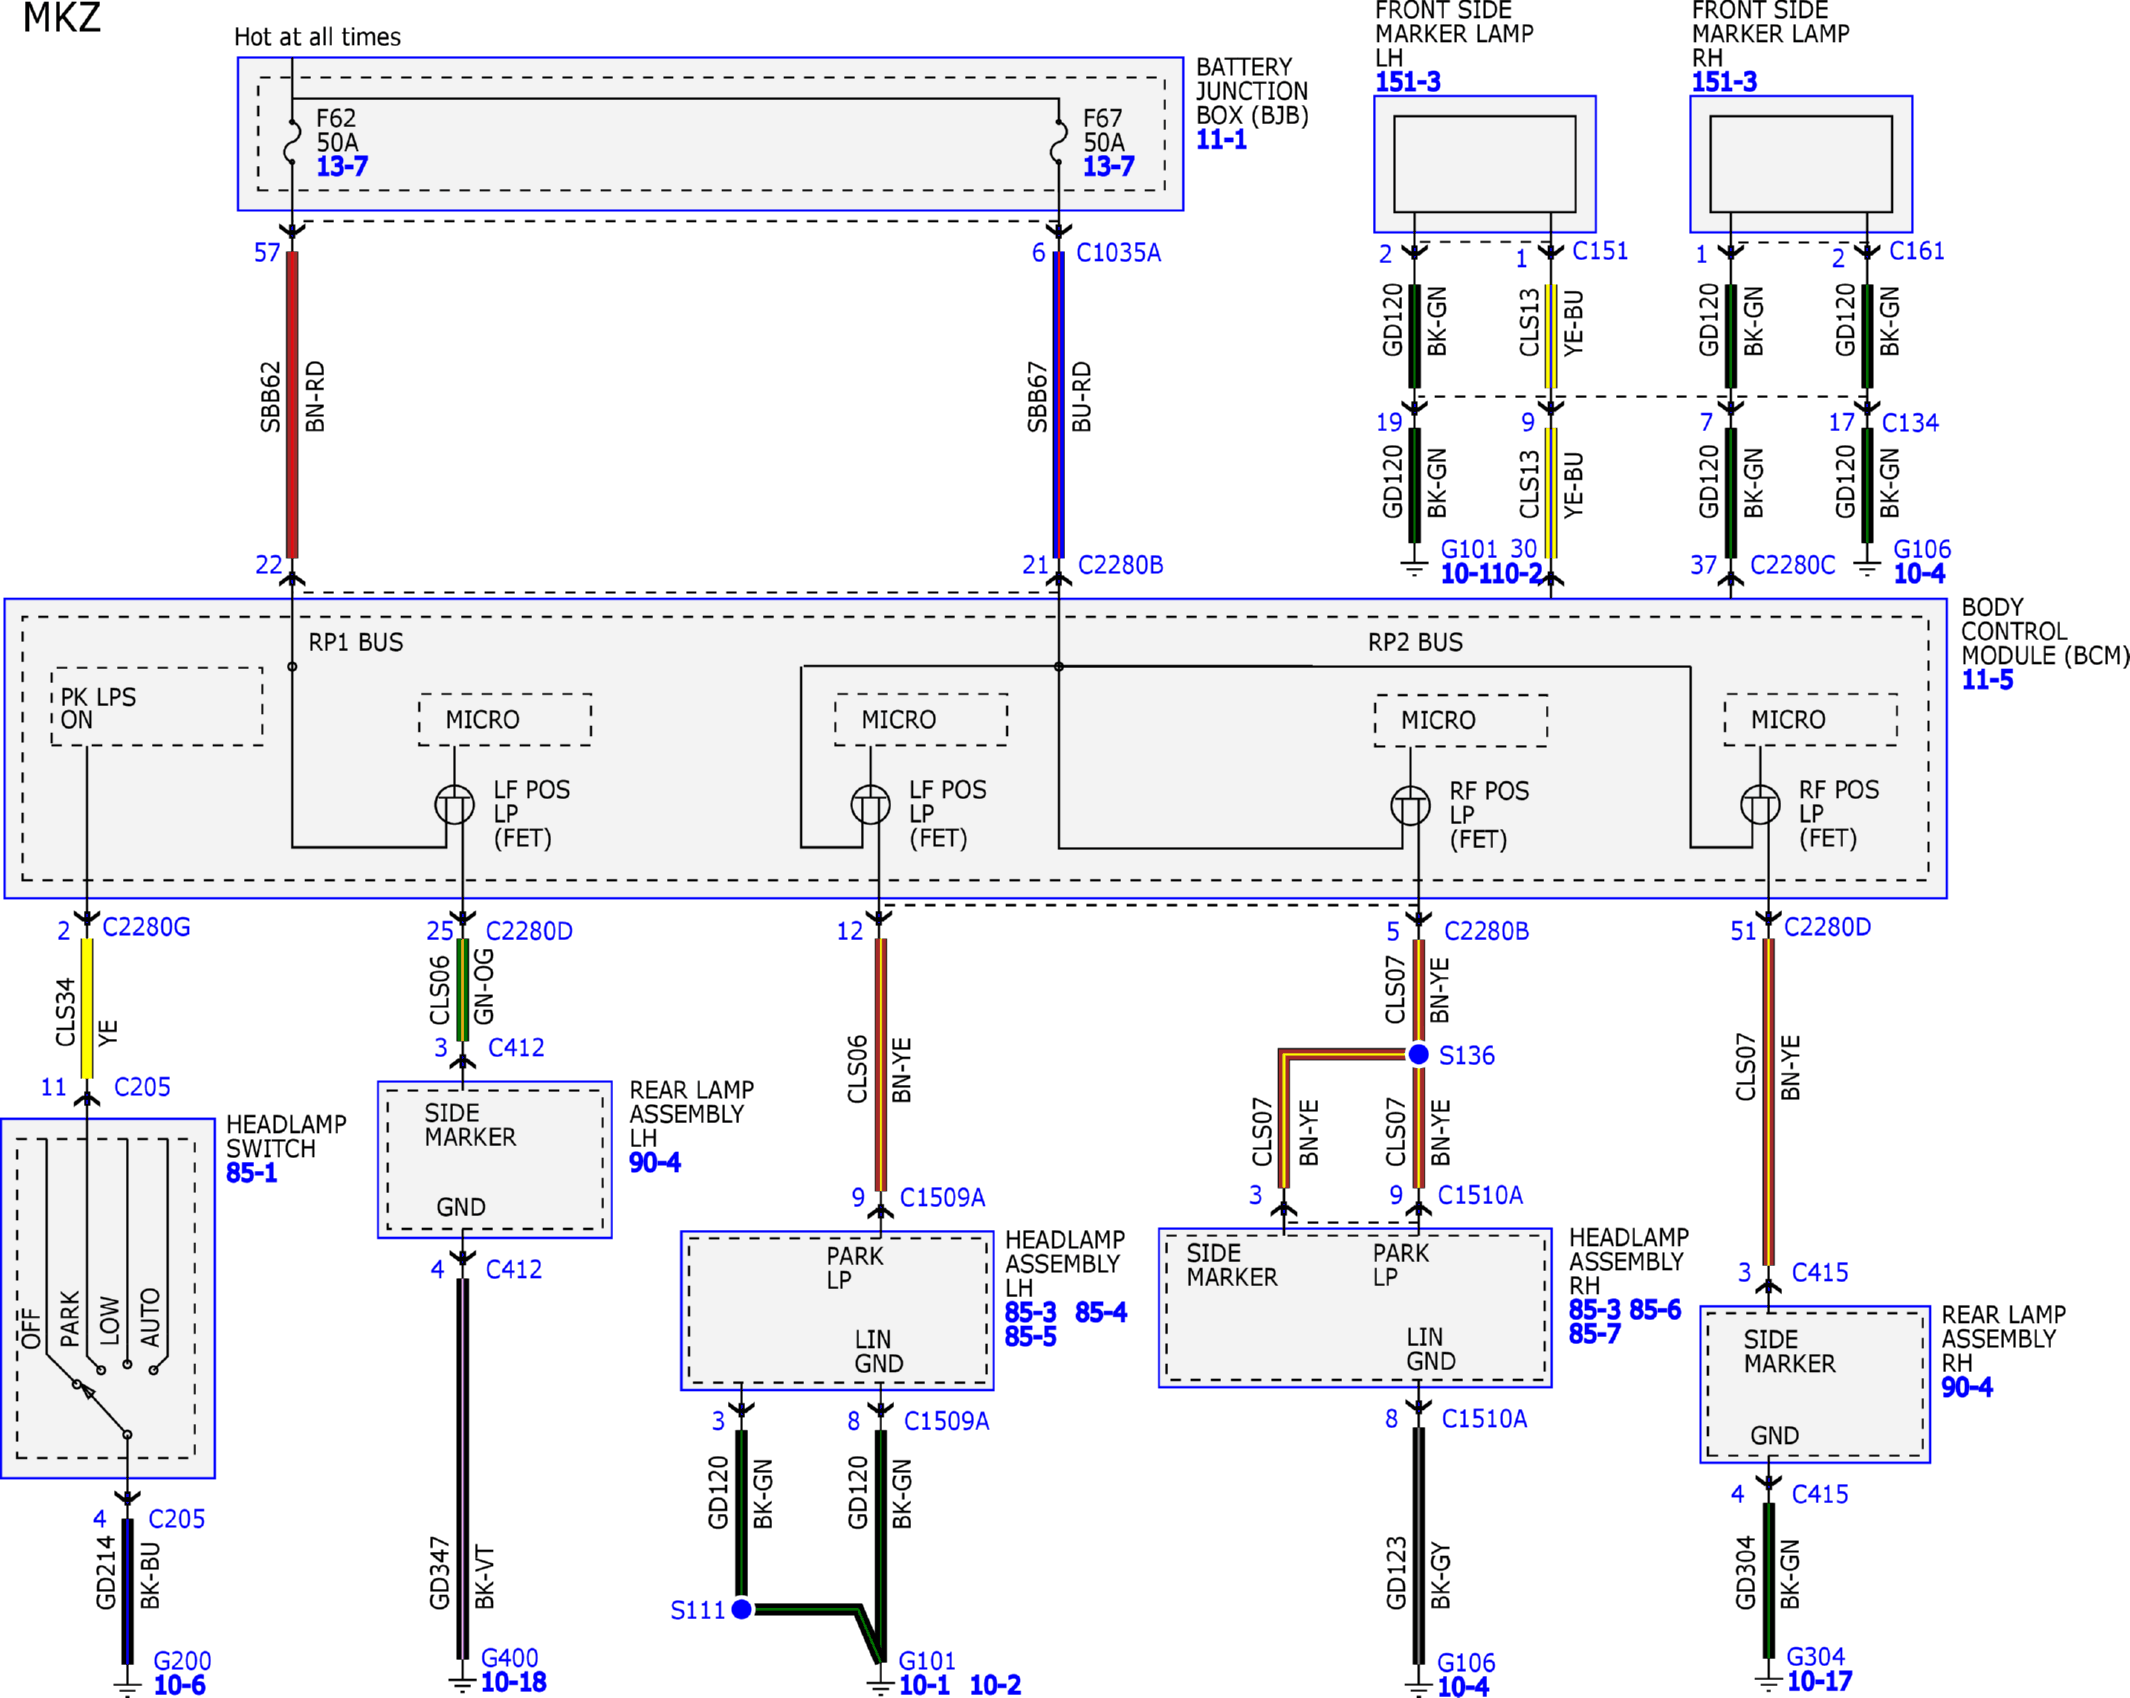The width and height of the screenshot is (2130, 1698).
Task: Follow the Battery Junction Box 11-1 link
Action: [x=1221, y=140]
